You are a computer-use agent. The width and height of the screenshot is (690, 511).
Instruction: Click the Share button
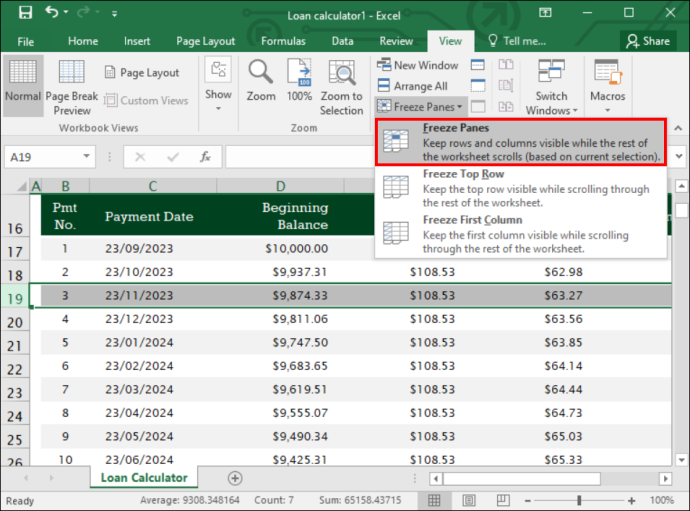pyautogui.click(x=648, y=41)
